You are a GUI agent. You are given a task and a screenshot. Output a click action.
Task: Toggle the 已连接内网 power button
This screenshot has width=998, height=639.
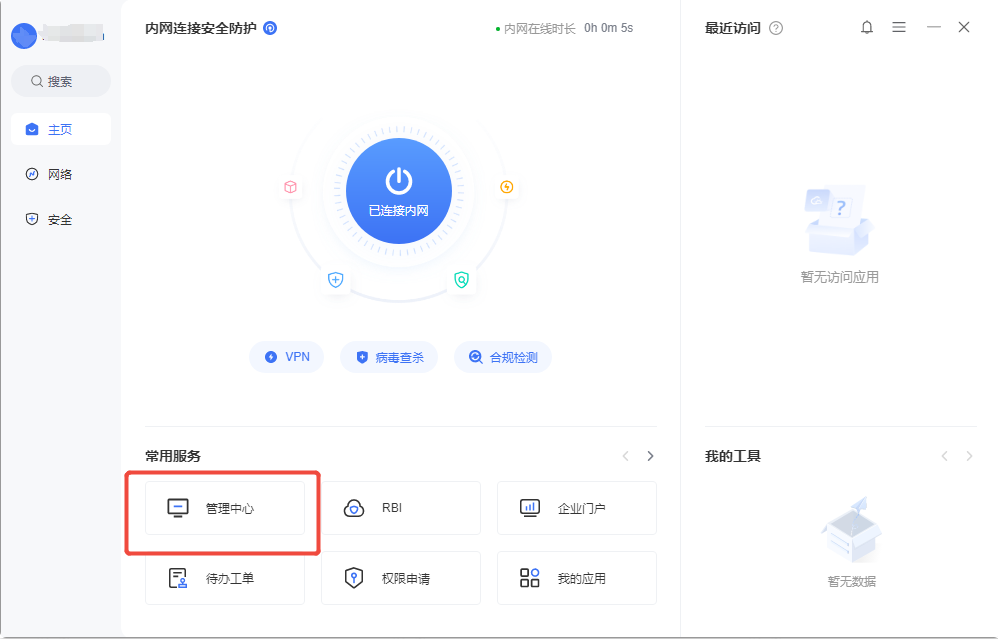click(x=399, y=191)
